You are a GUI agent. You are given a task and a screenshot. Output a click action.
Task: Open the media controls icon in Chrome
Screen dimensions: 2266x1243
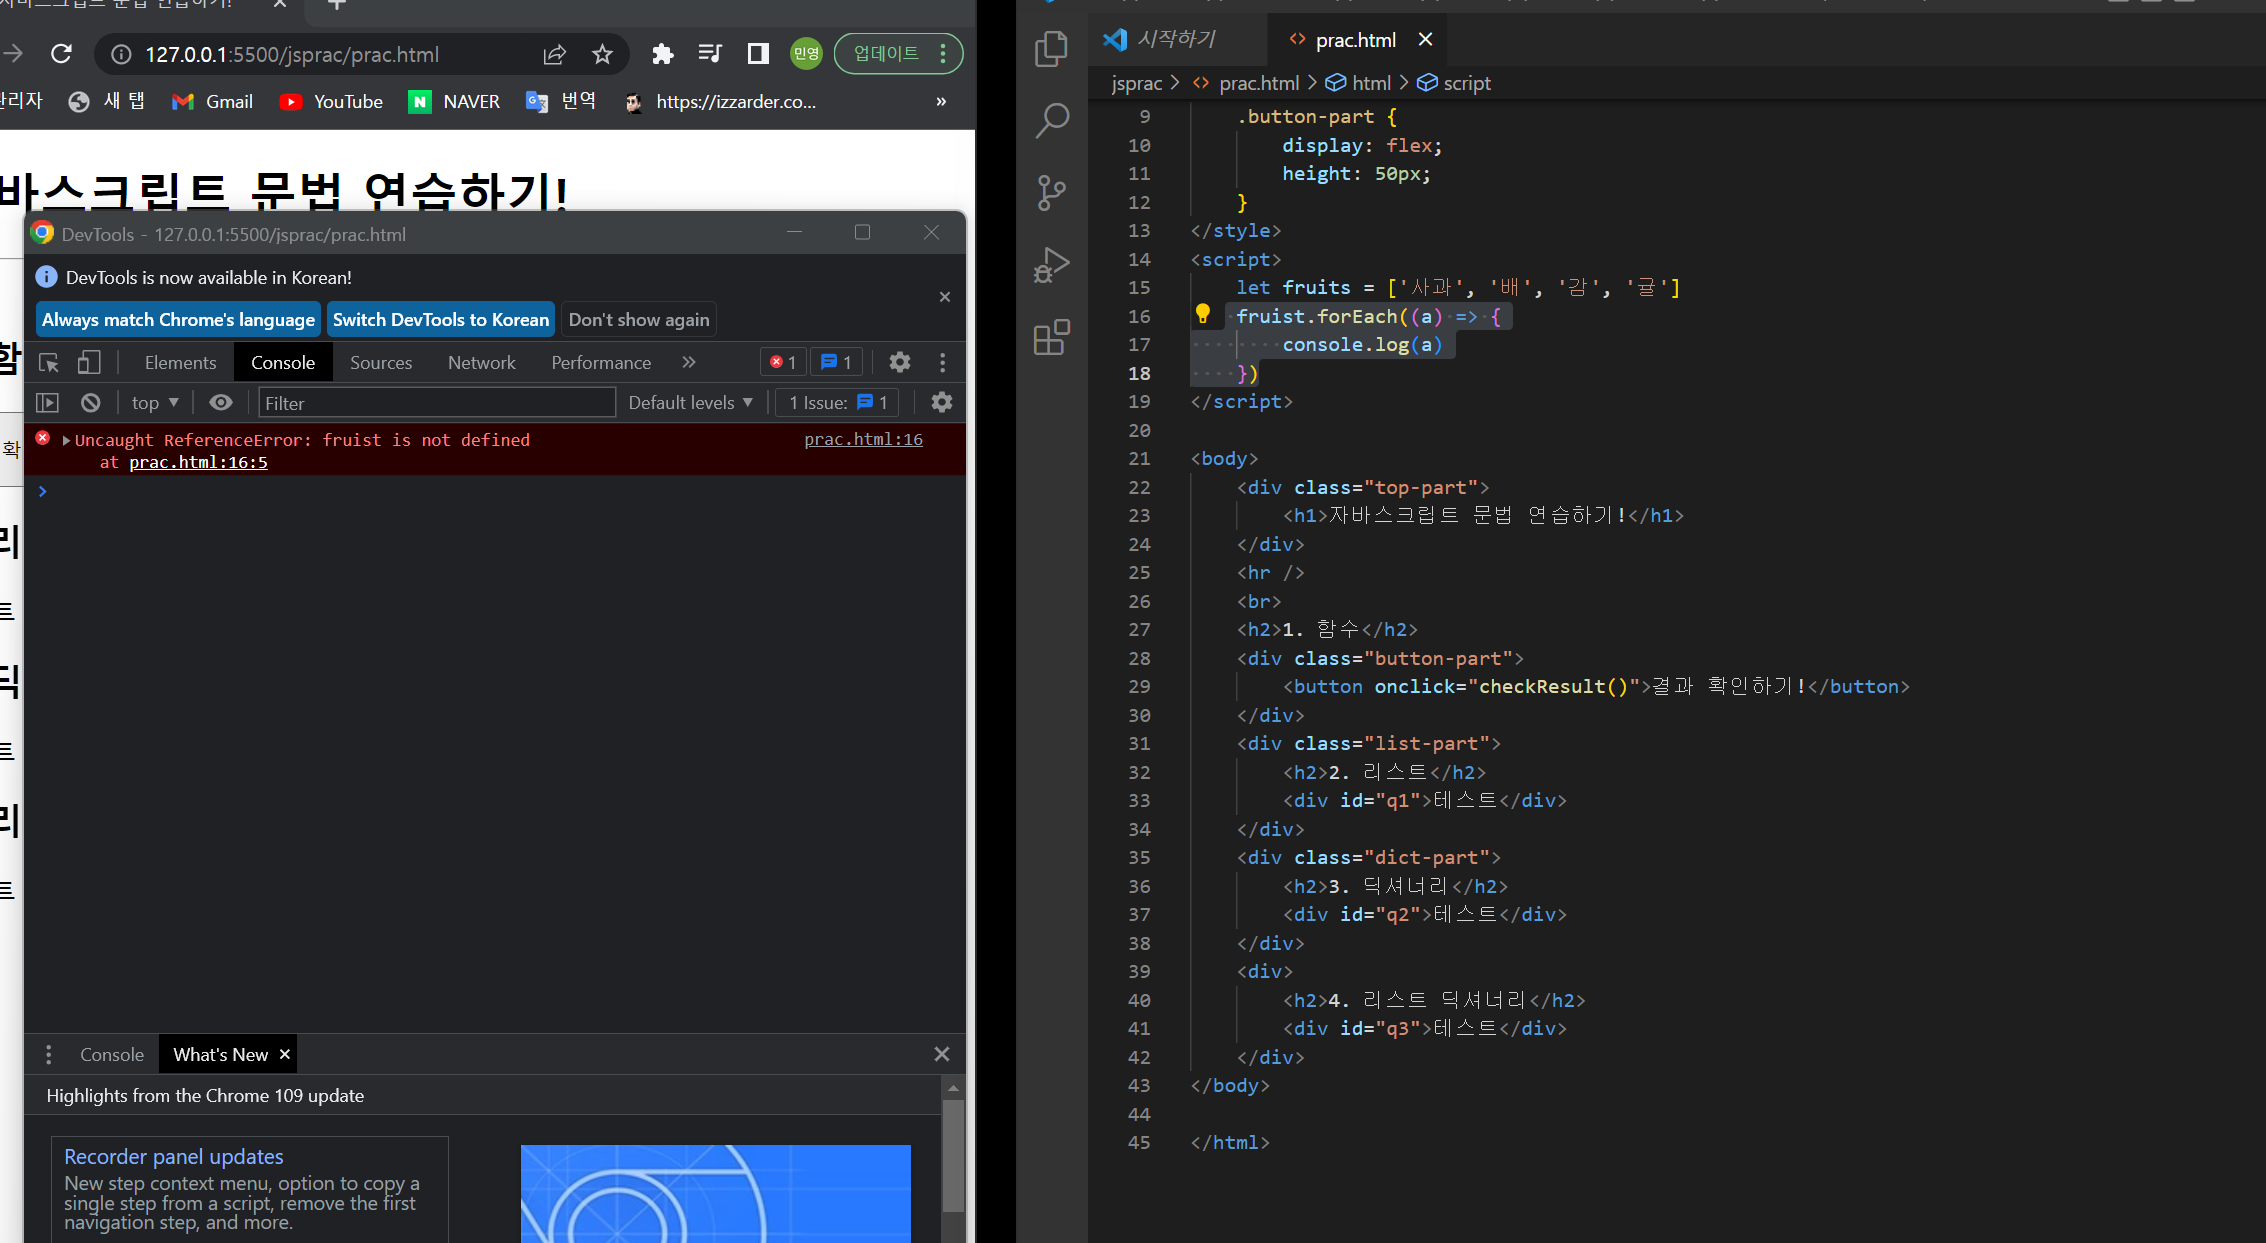710,54
